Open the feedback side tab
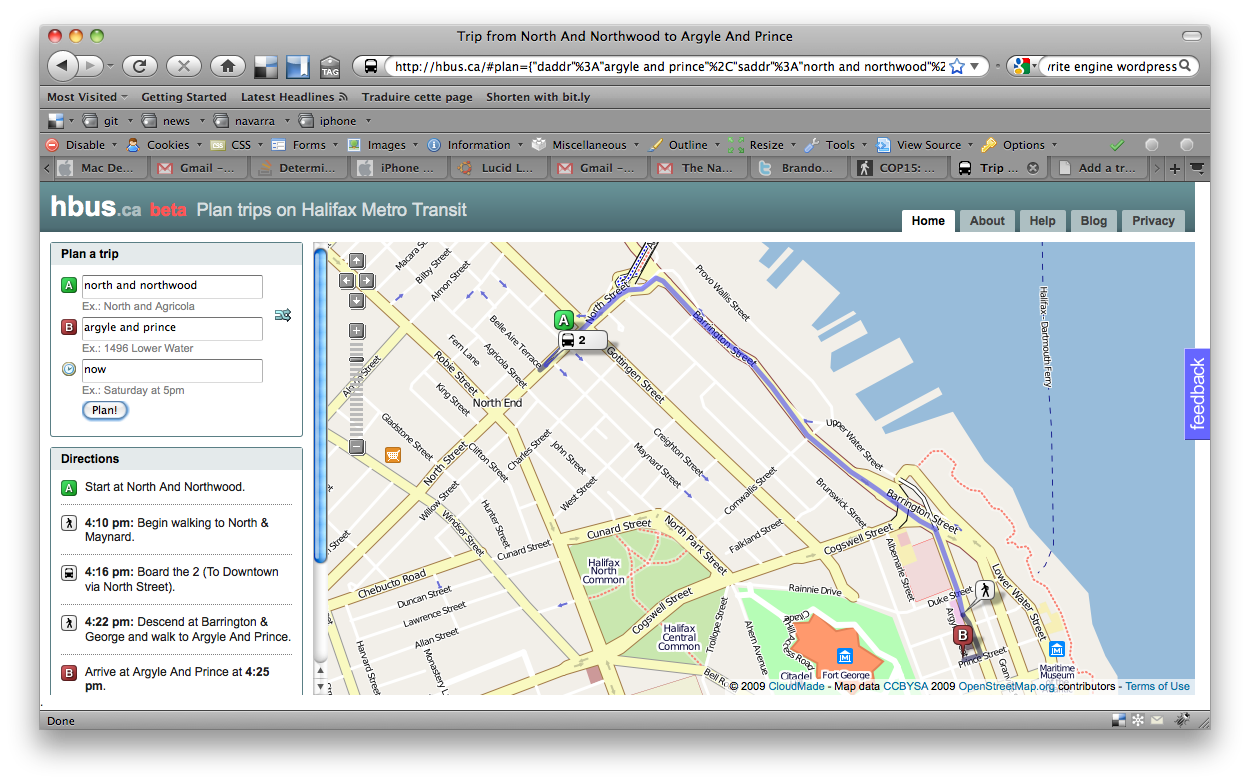 tap(1197, 394)
